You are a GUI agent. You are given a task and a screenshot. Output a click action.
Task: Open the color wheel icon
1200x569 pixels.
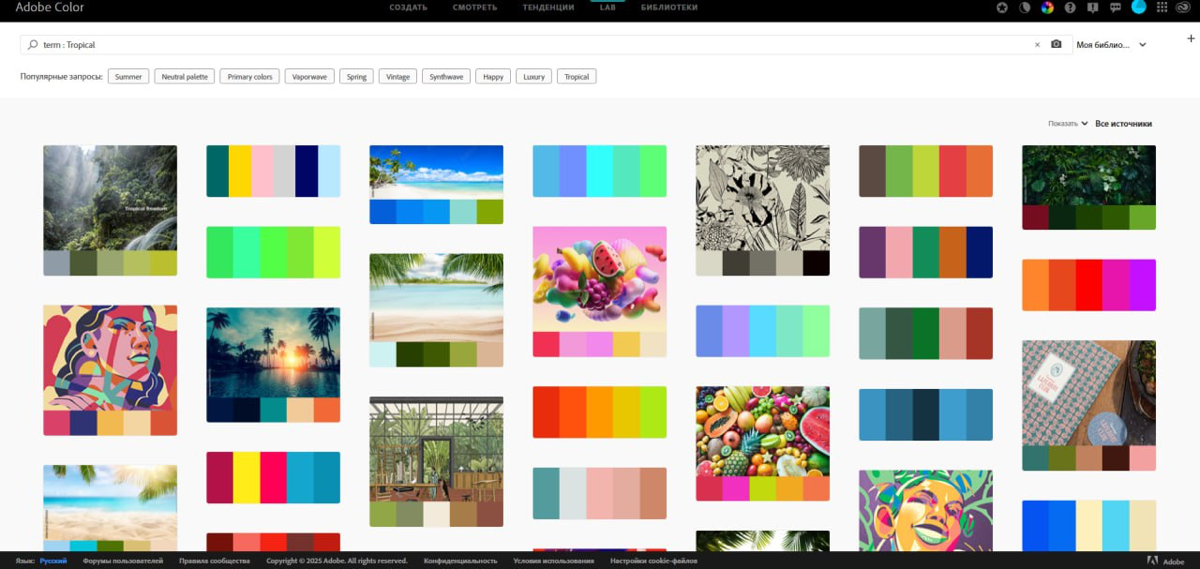1047,7
